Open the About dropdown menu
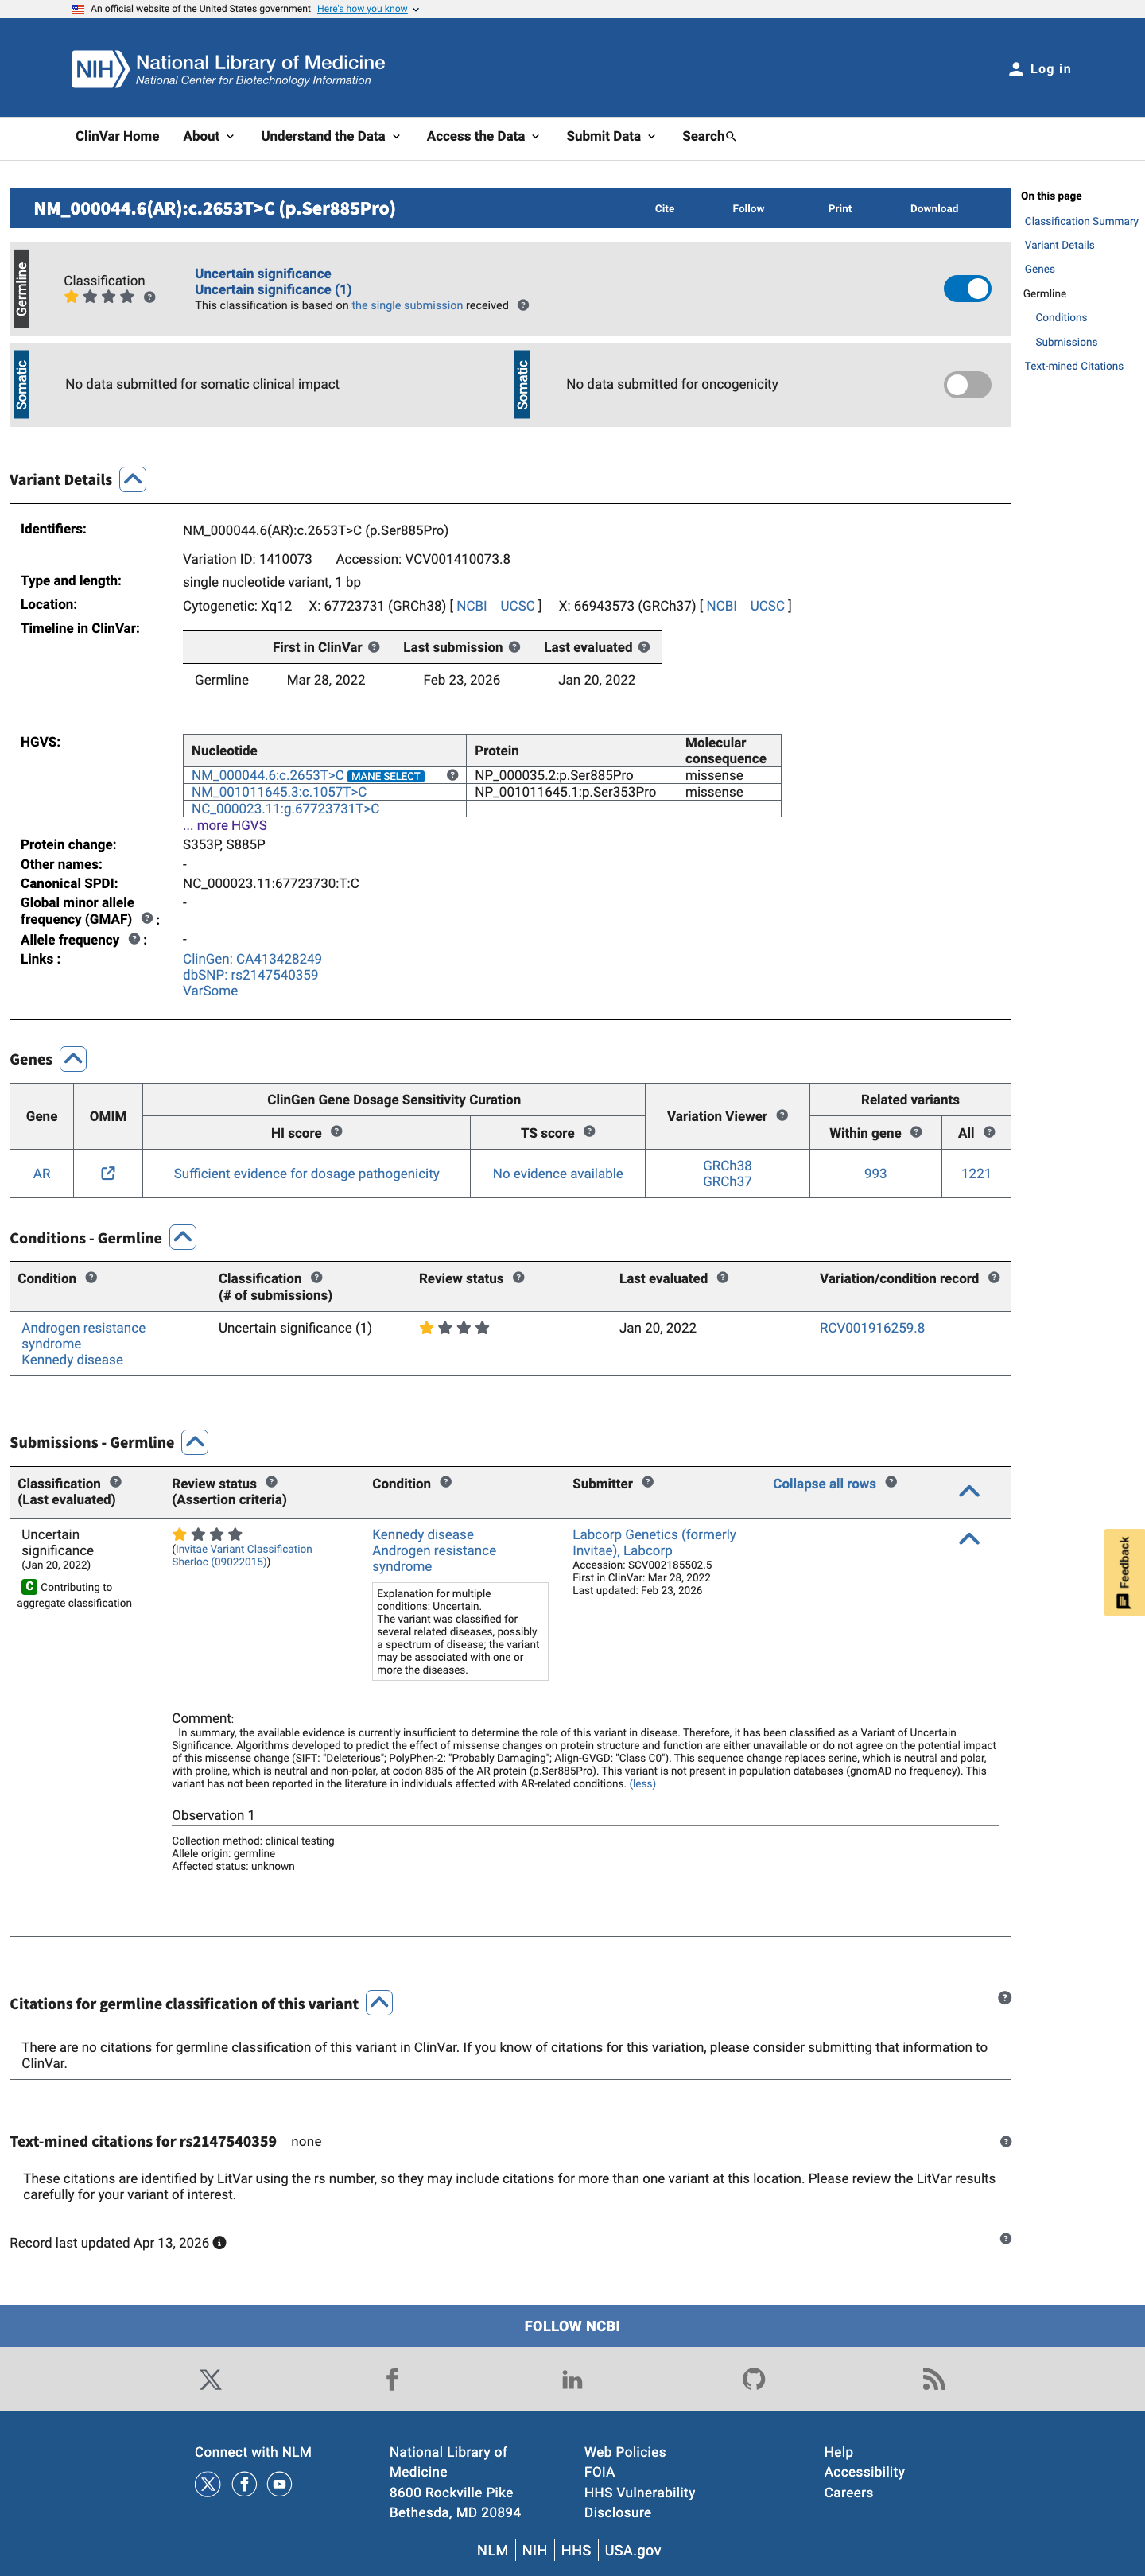 pos(208,136)
